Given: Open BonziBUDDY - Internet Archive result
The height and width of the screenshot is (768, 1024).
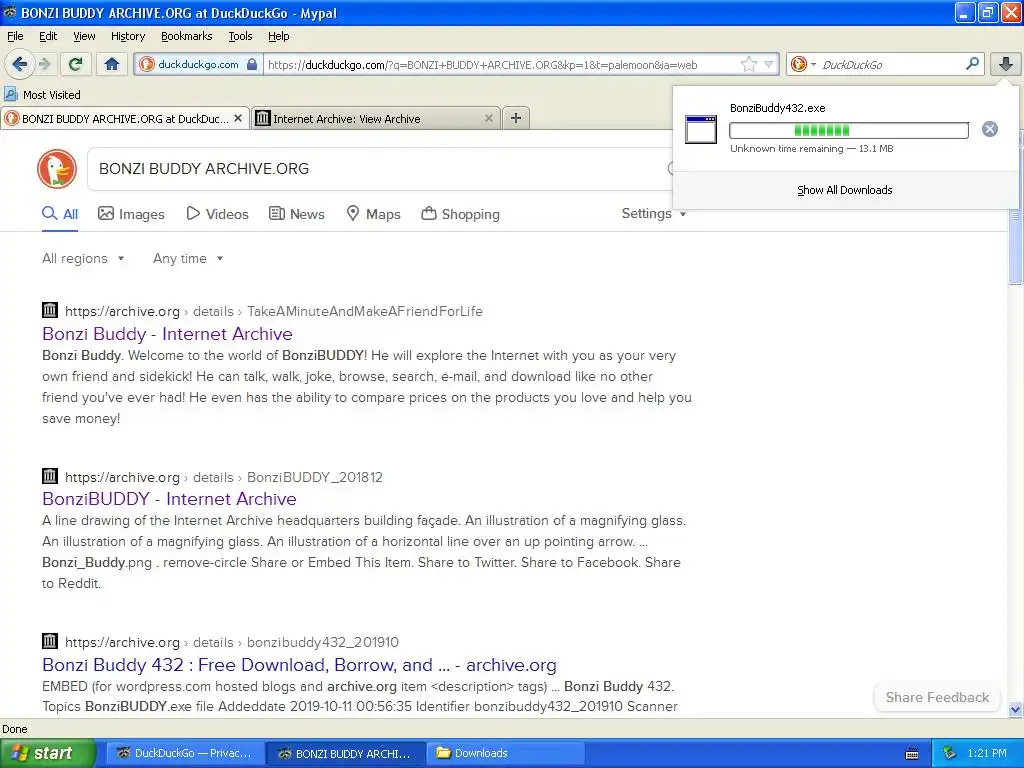Looking at the screenshot, I should tap(169, 499).
